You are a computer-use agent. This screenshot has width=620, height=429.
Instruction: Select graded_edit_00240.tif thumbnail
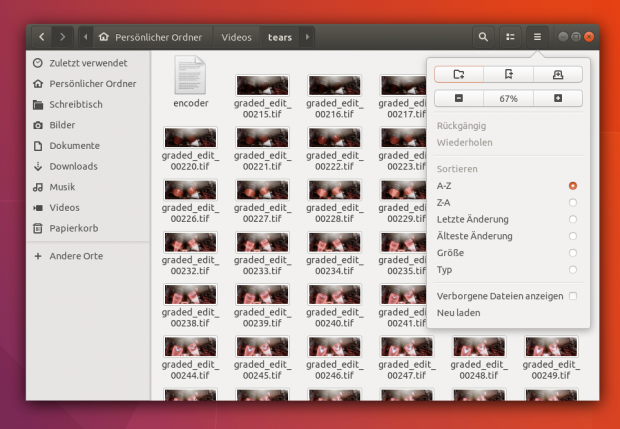pos(335,295)
